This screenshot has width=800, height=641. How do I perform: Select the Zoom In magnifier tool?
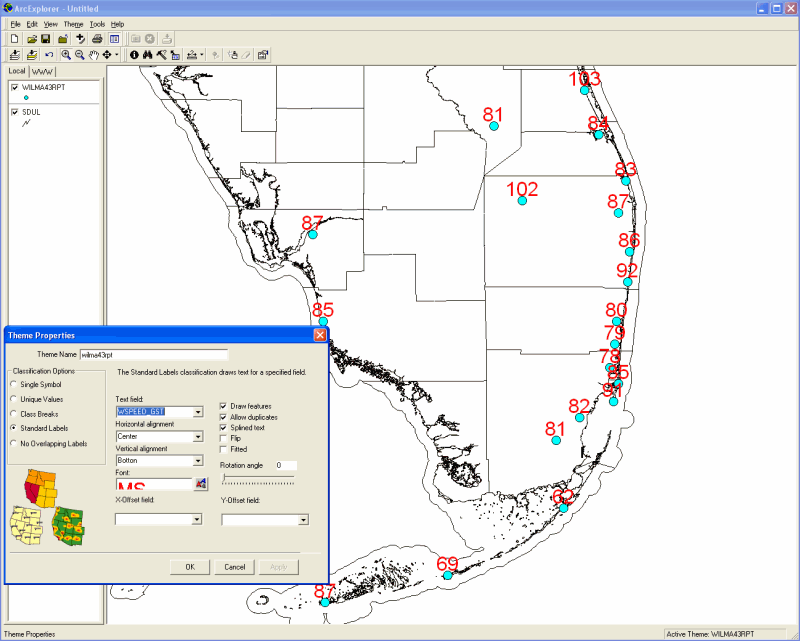(x=66, y=54)
